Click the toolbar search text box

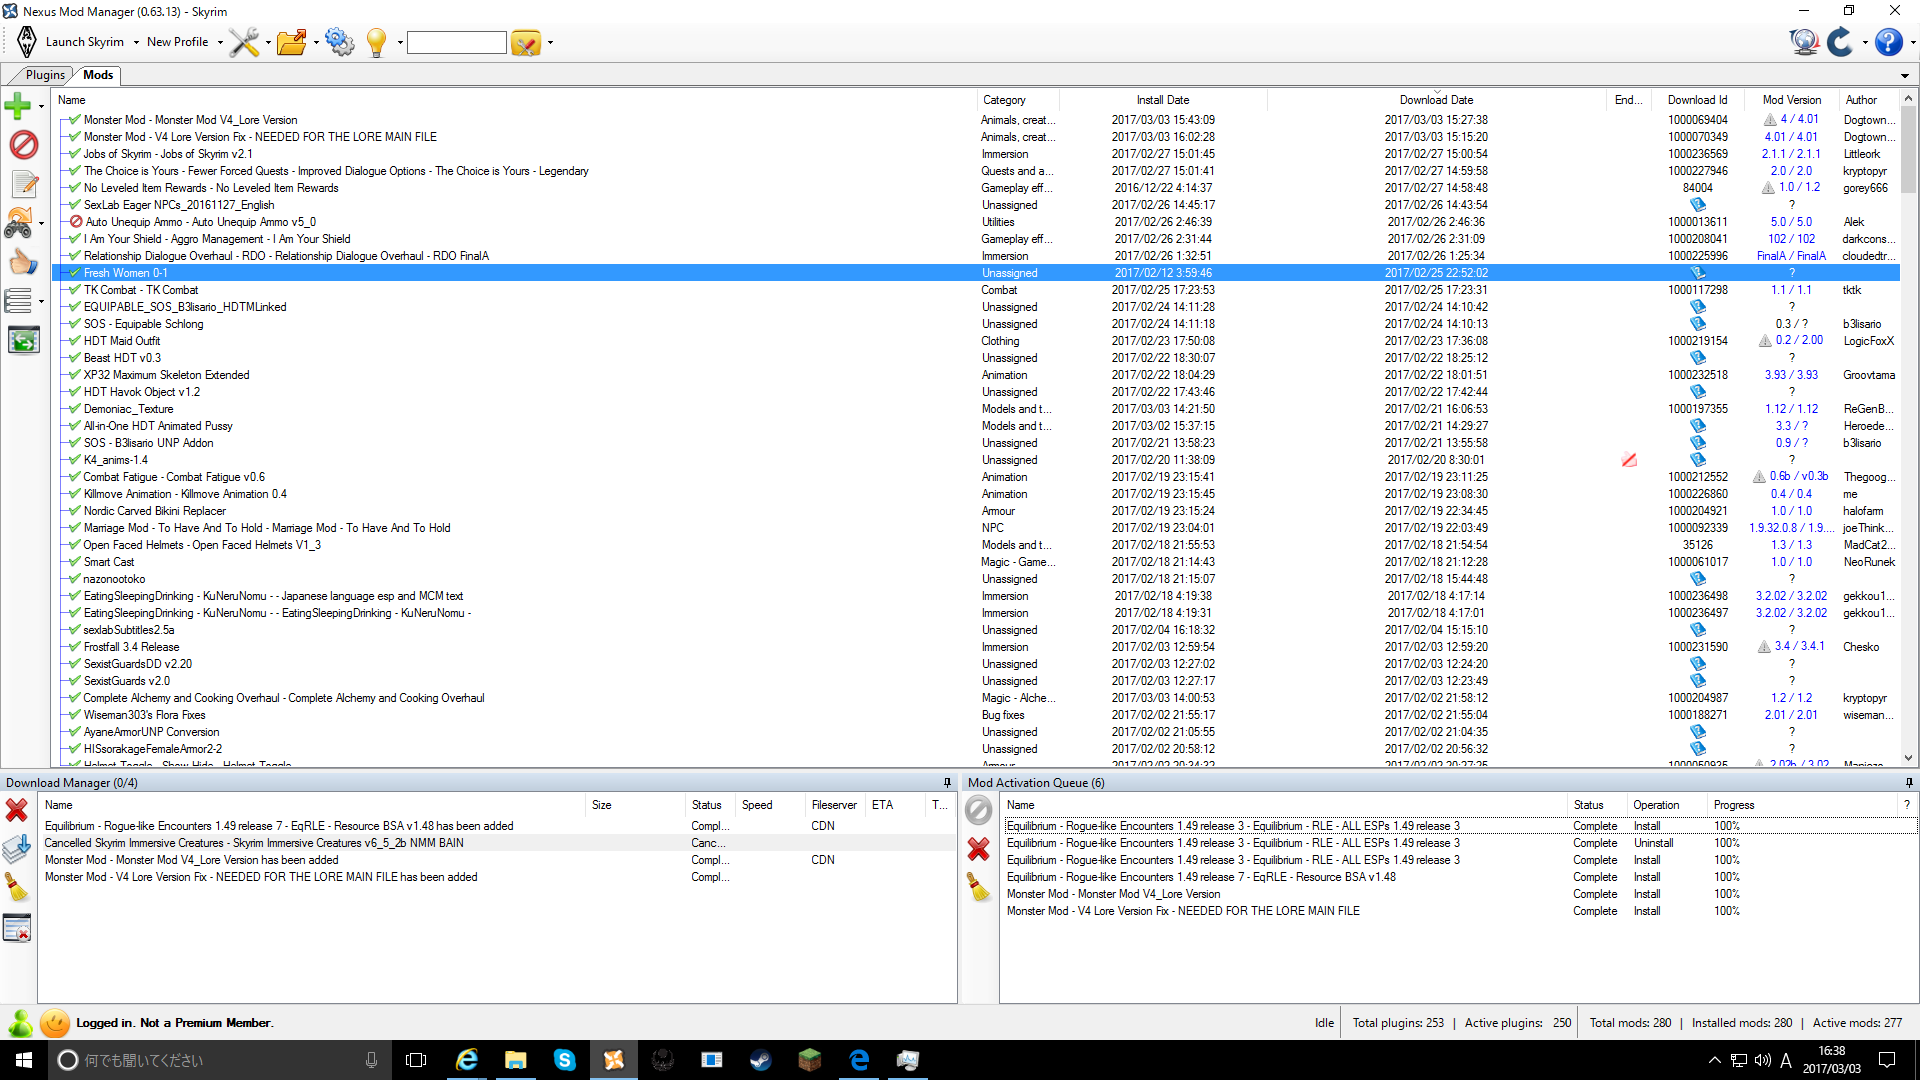coord(457,42)
